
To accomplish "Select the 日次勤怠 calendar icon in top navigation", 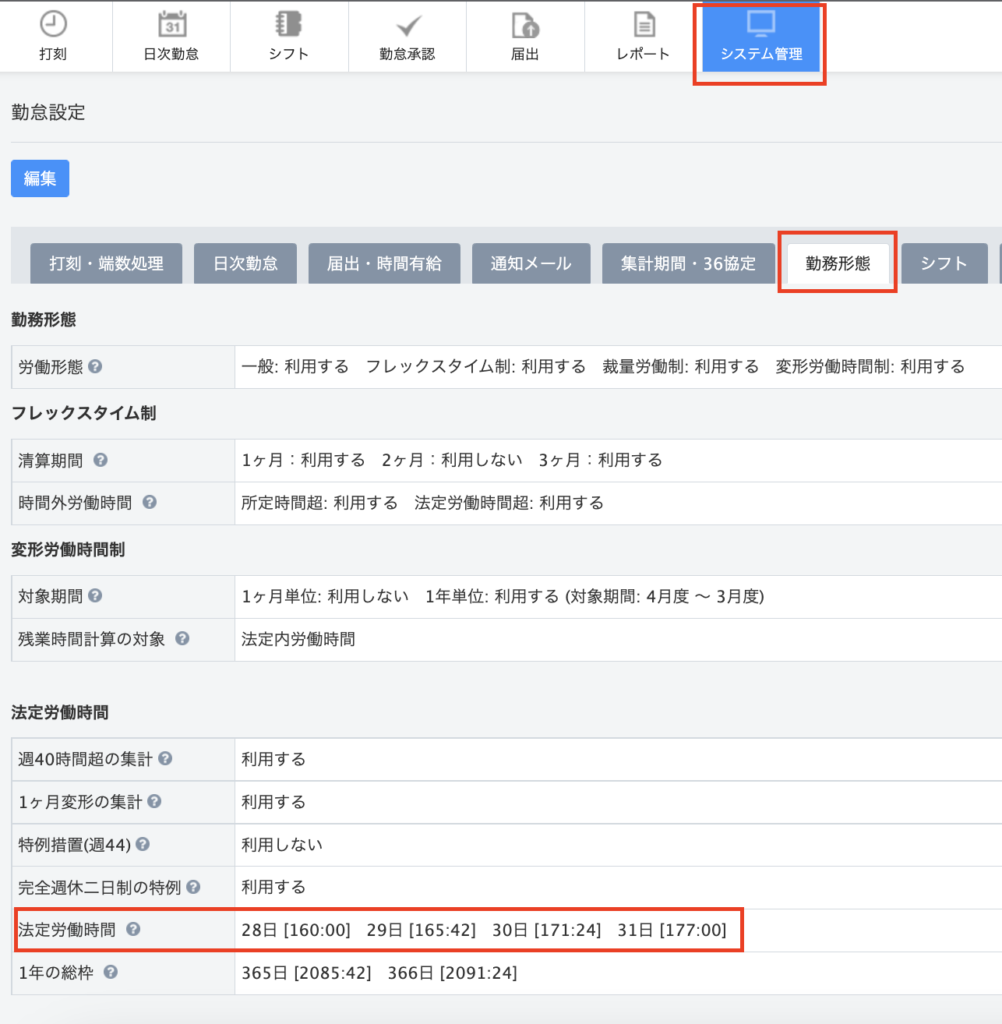I will pyautogui.click(x=171, y=36).
